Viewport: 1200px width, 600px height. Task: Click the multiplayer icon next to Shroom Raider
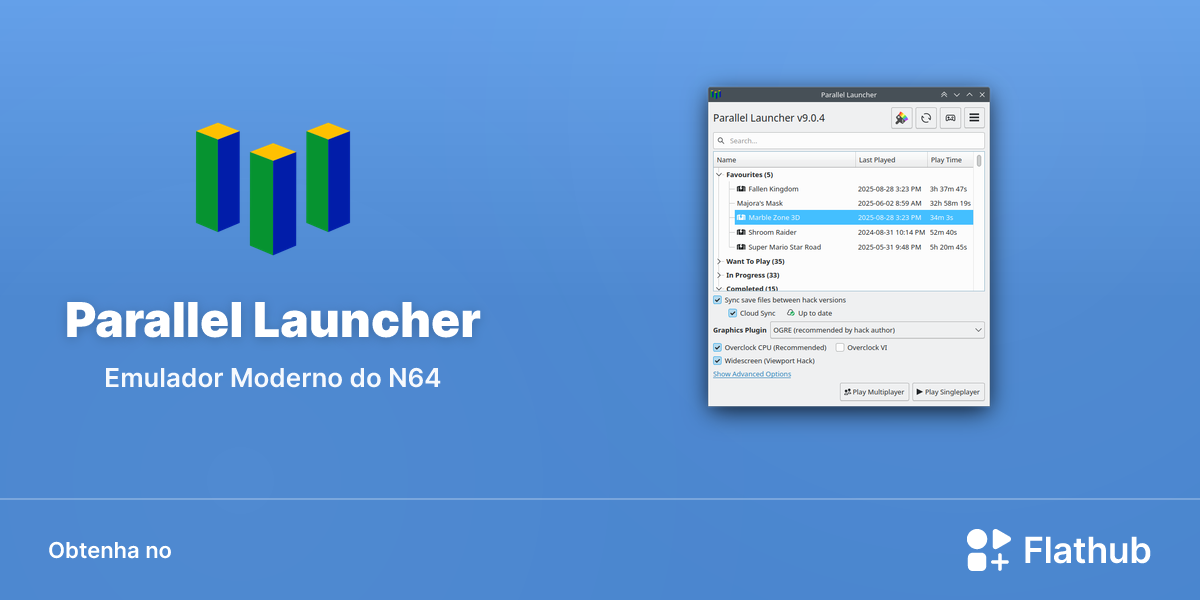click(741, 232)
